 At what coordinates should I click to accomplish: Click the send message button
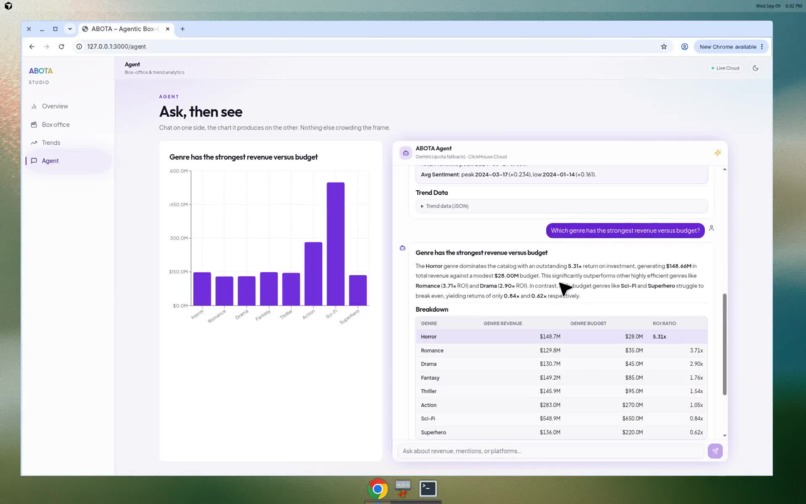715,451
